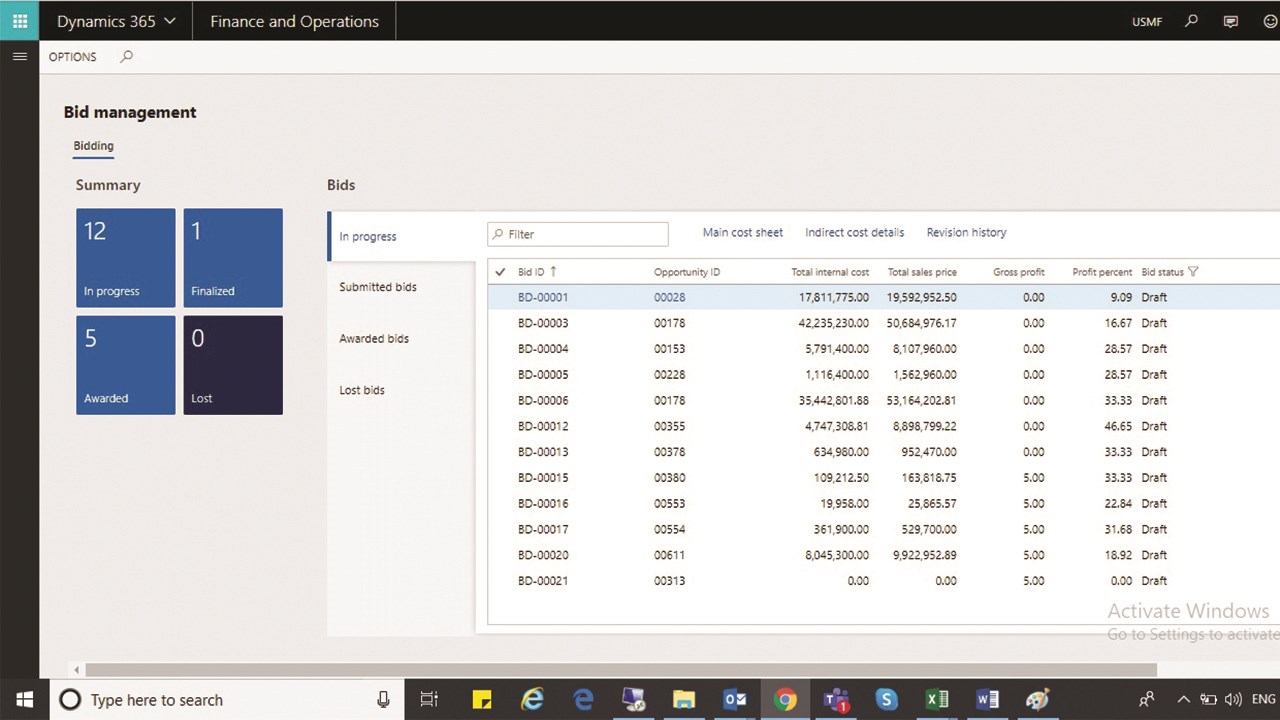Screen dimensions: 1280x720
Task: Open Excel from taskbar
Action: click(937, 700)
